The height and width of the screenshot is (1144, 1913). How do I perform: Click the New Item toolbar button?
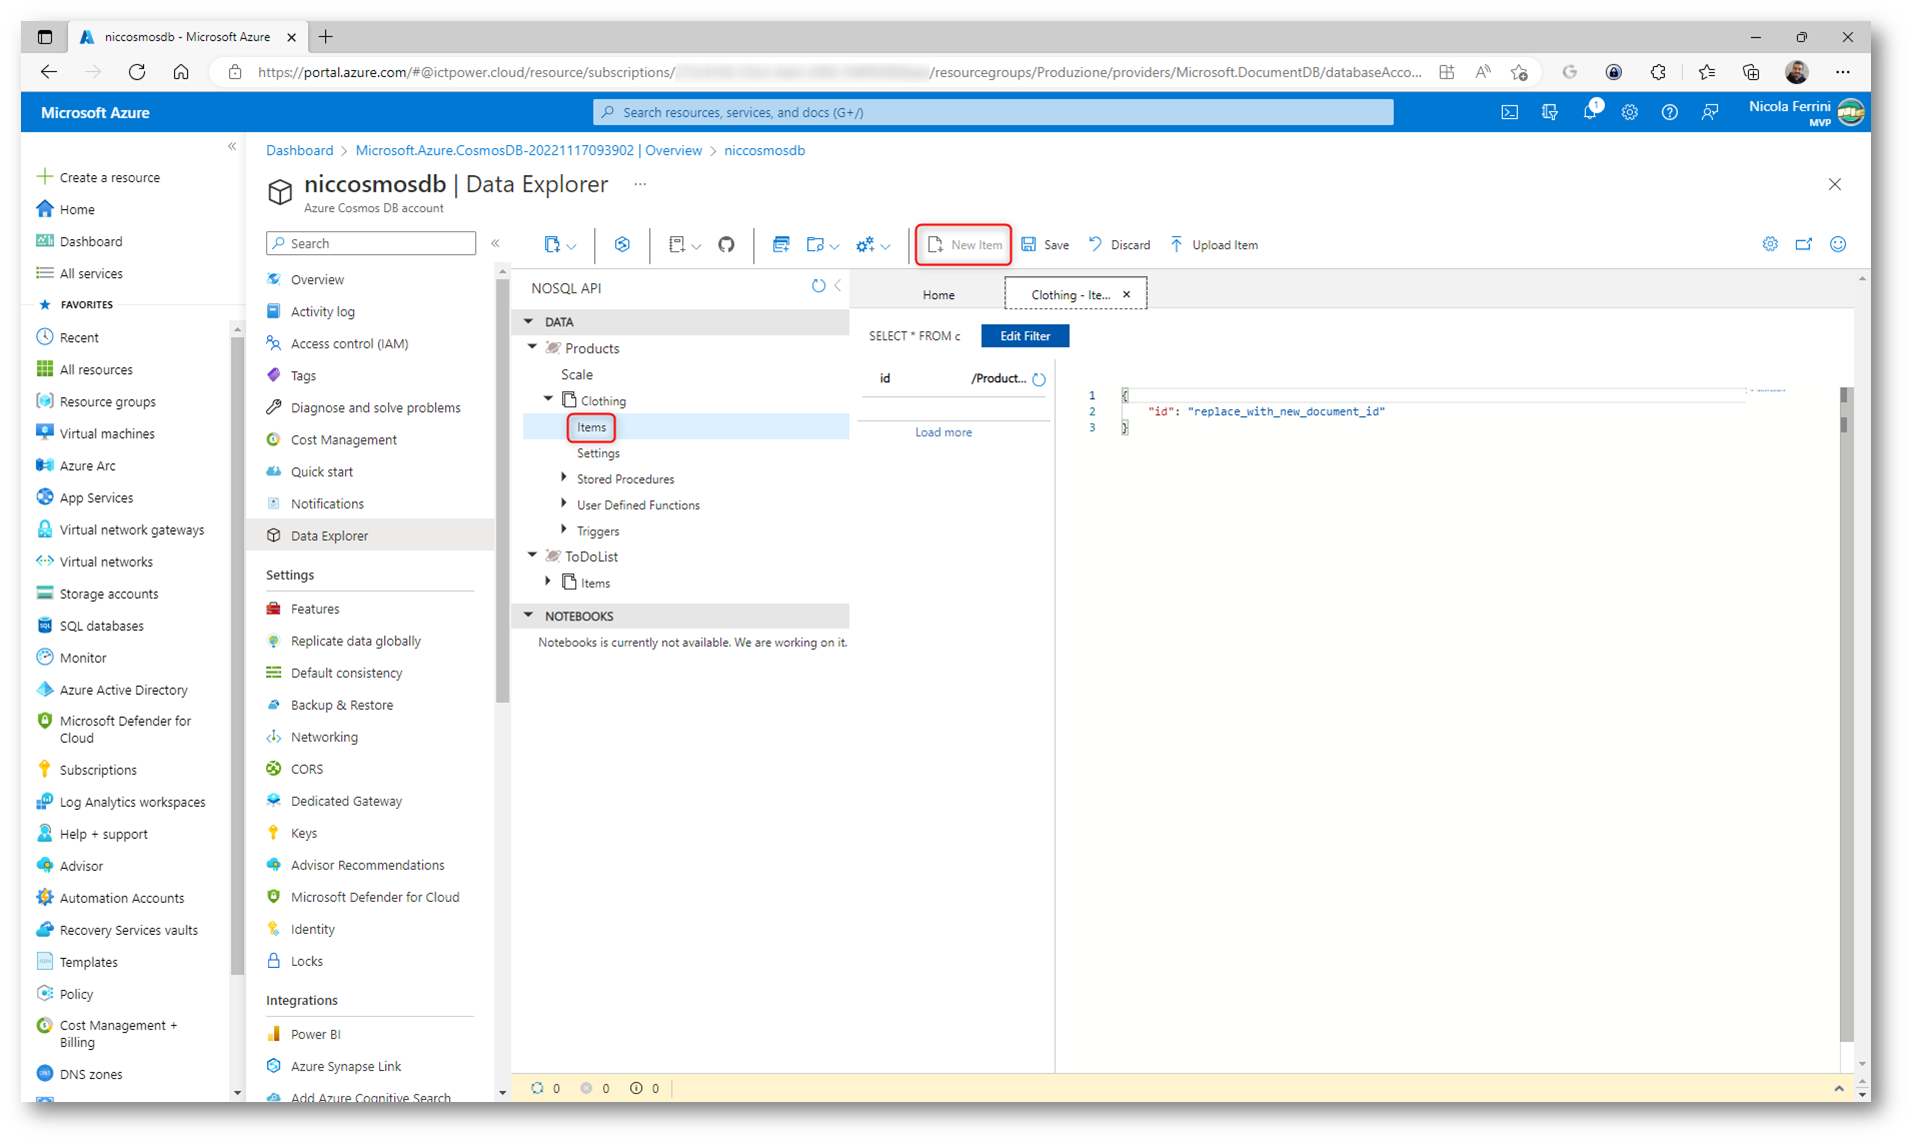pos(964,245)
